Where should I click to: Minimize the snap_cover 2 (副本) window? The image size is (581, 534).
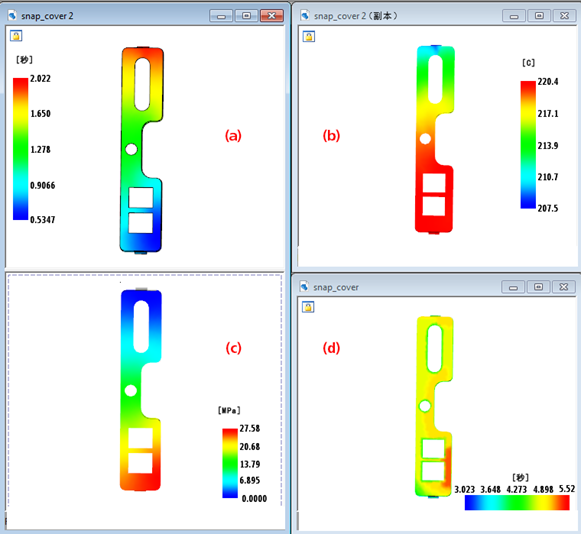[x=514, y=16]
